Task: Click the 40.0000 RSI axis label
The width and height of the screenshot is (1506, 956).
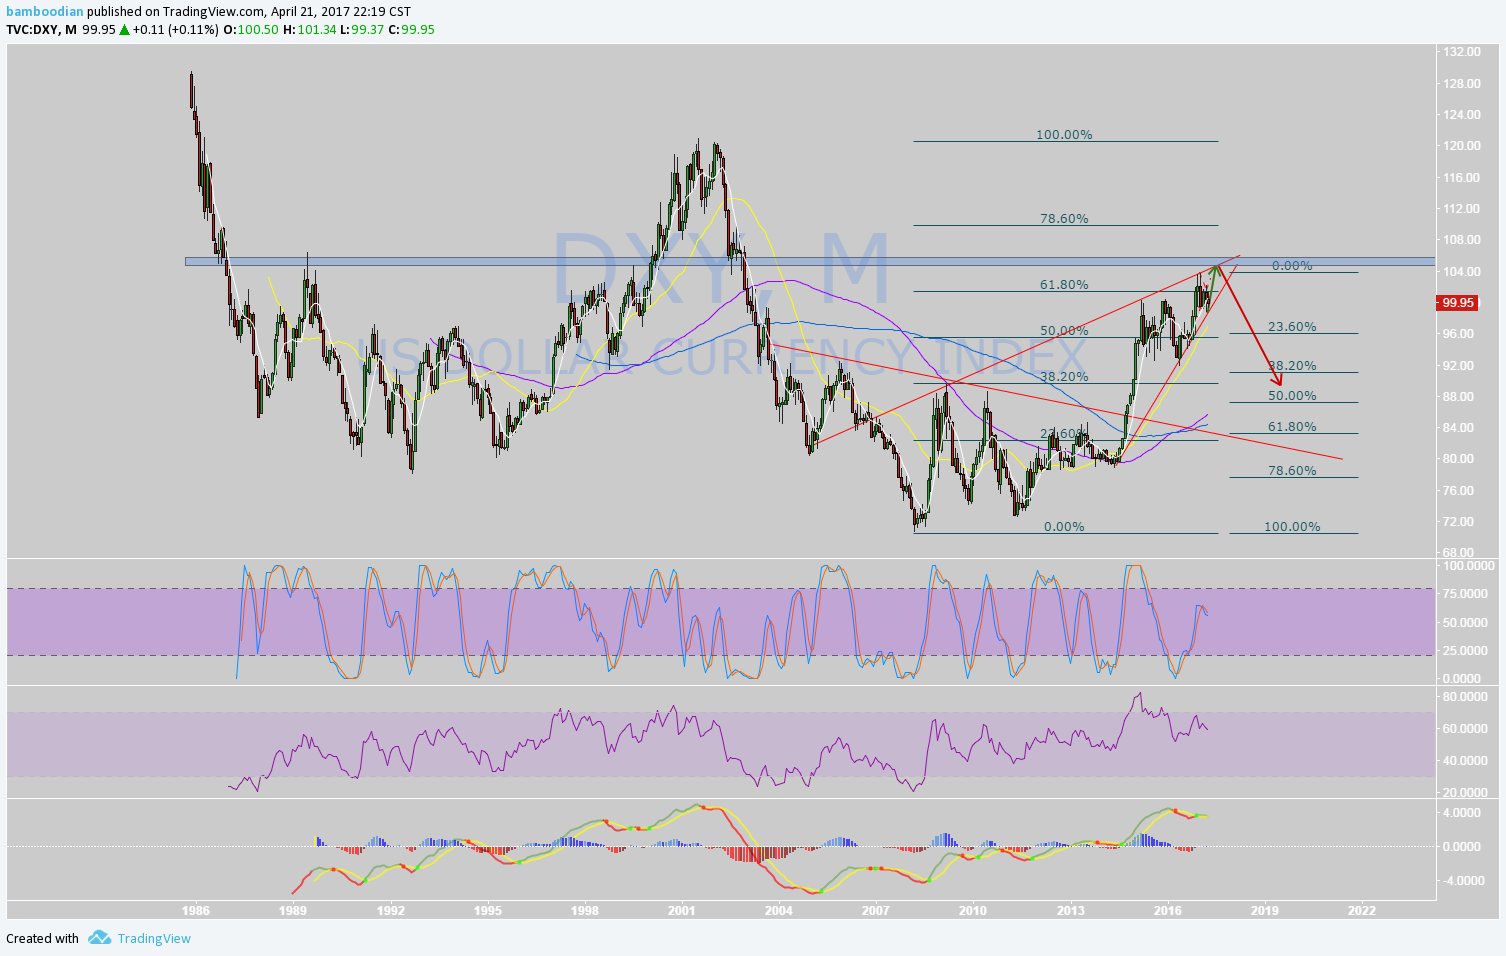Action: tap(1465, 761)
